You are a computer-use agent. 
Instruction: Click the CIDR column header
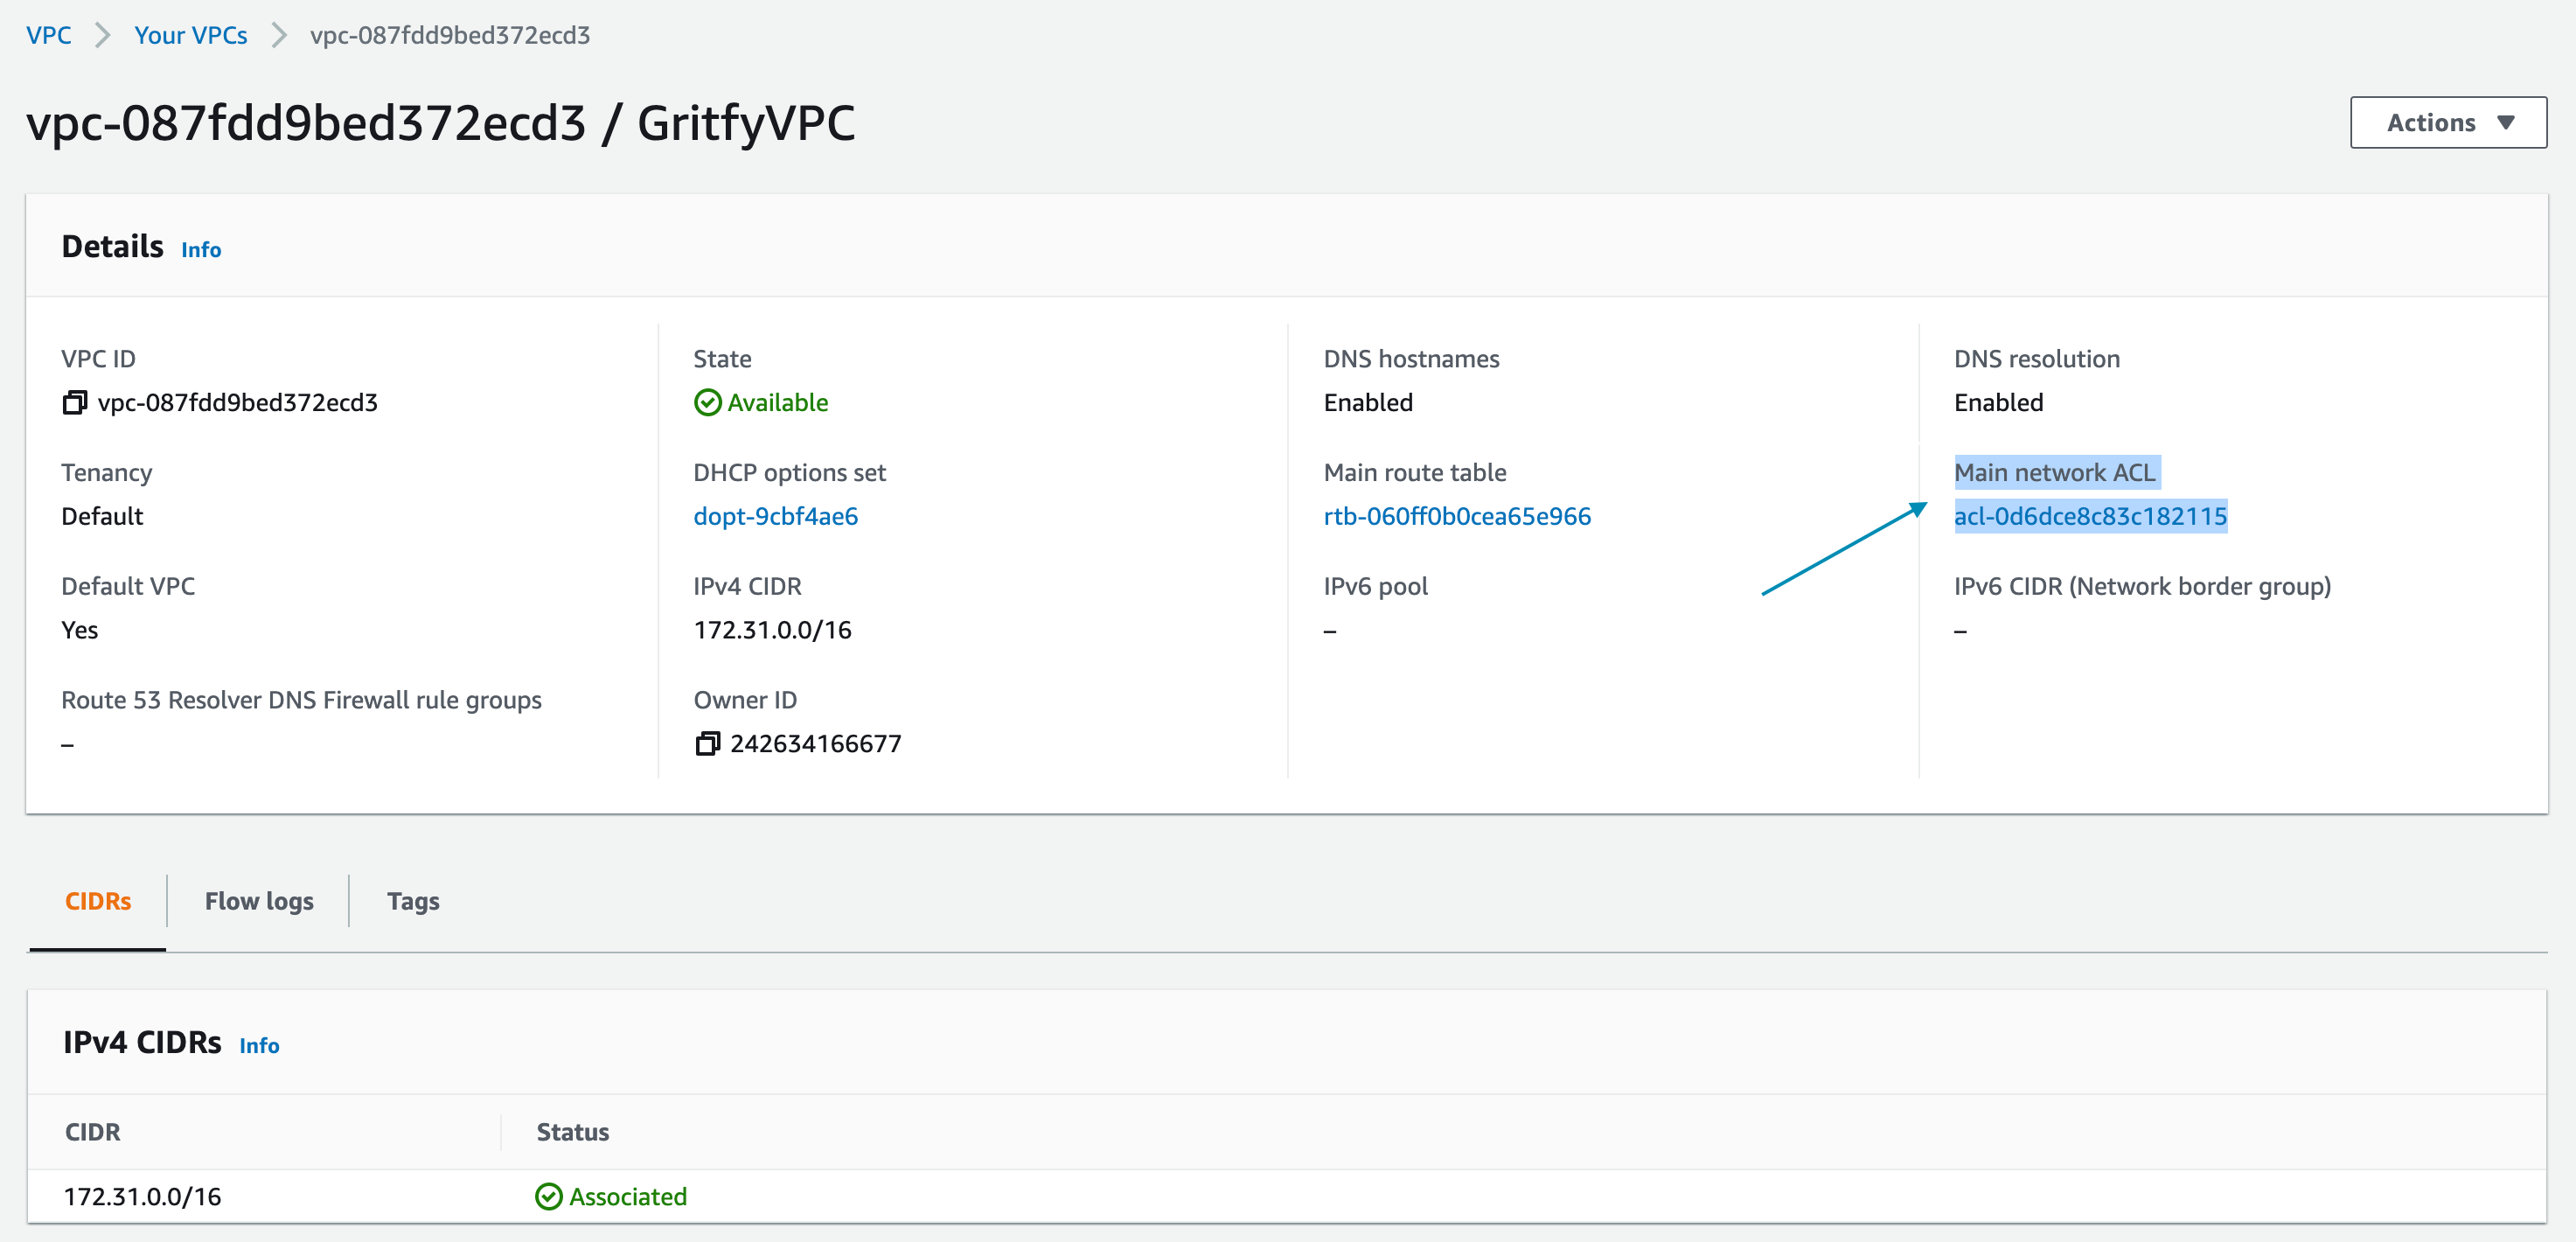click(93, 1132)
